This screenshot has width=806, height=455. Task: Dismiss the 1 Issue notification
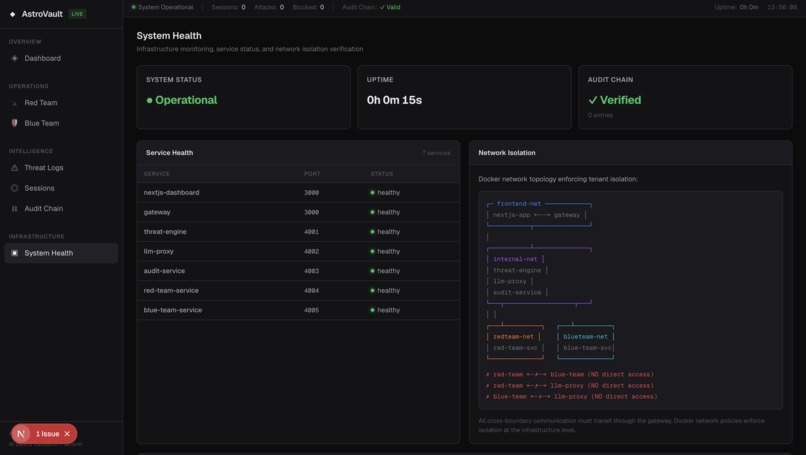point(67,434)
